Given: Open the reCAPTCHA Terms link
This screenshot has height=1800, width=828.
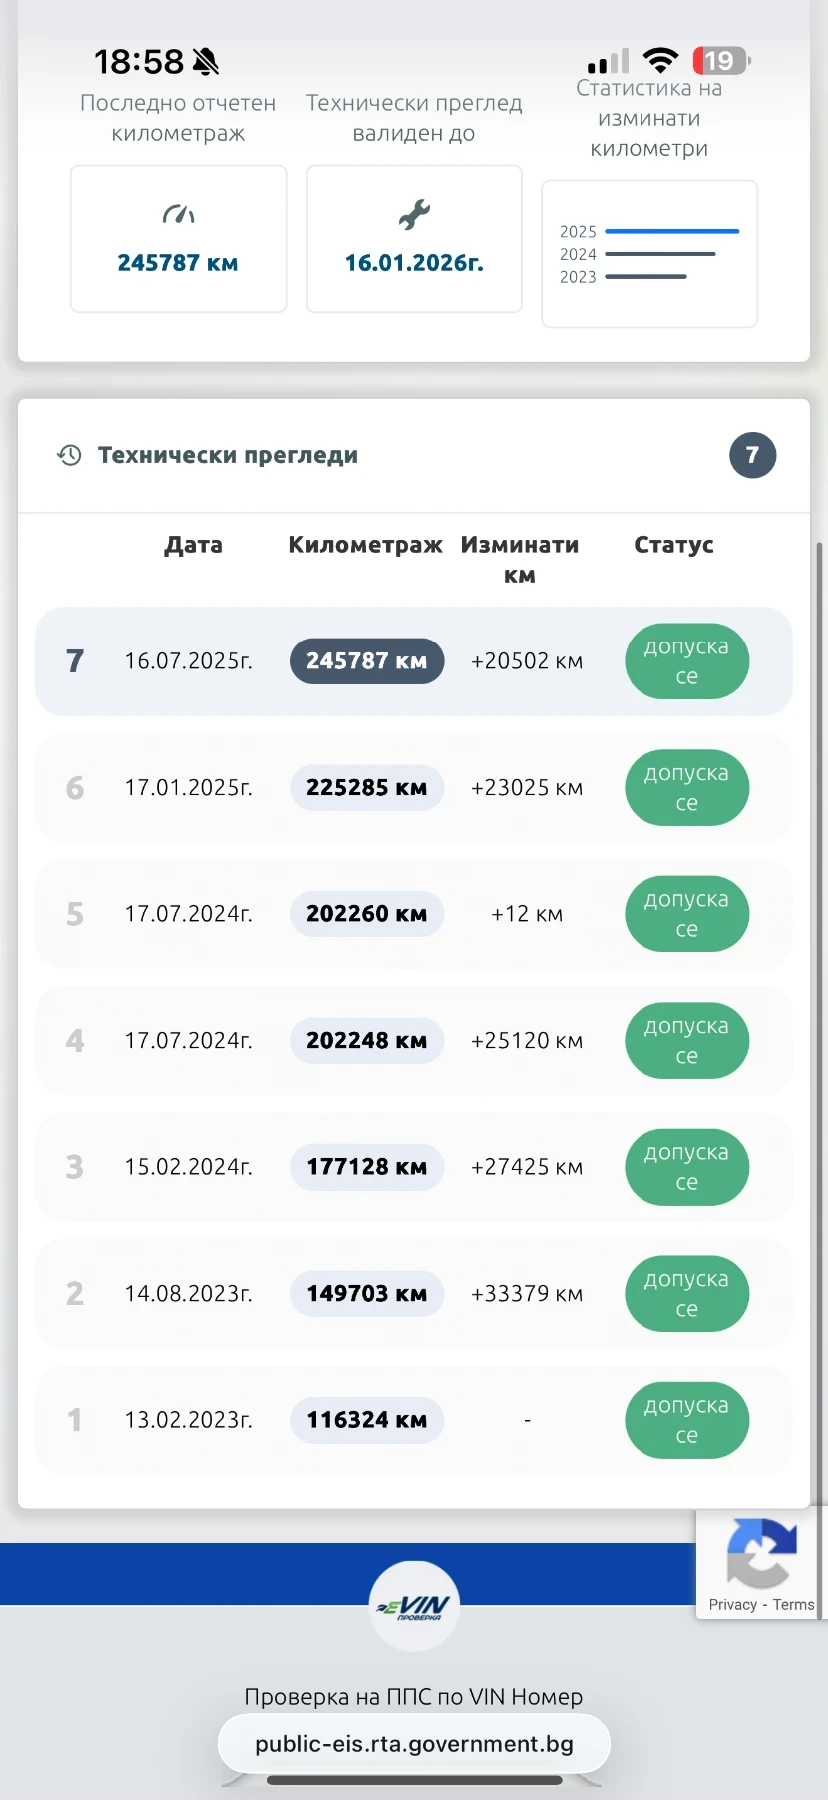Looking at the screenshot, I should pyautogui.click(x=793, y=1604).
